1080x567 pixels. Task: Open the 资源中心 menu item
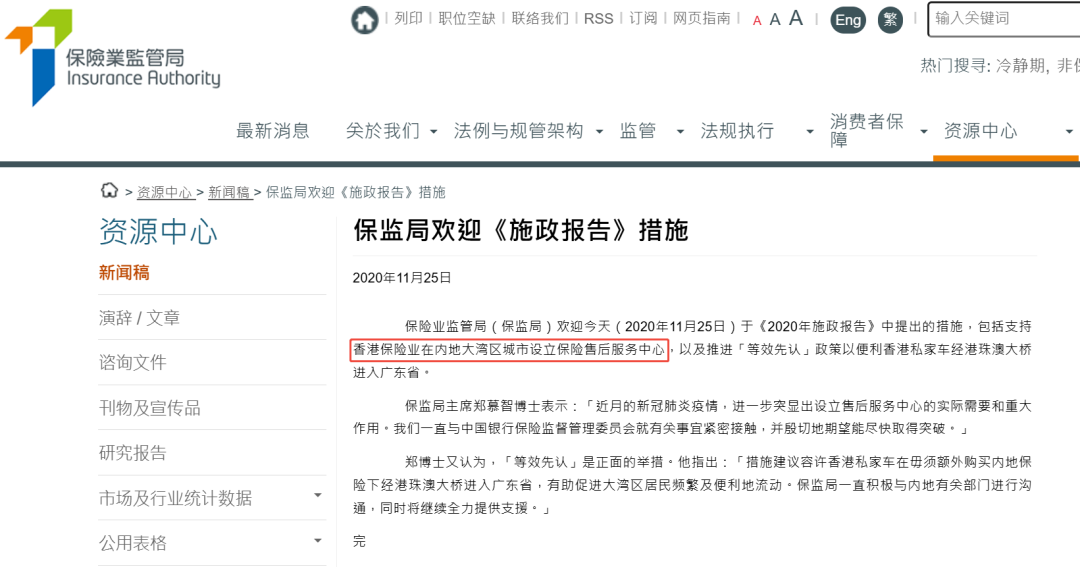coord(980,130)
